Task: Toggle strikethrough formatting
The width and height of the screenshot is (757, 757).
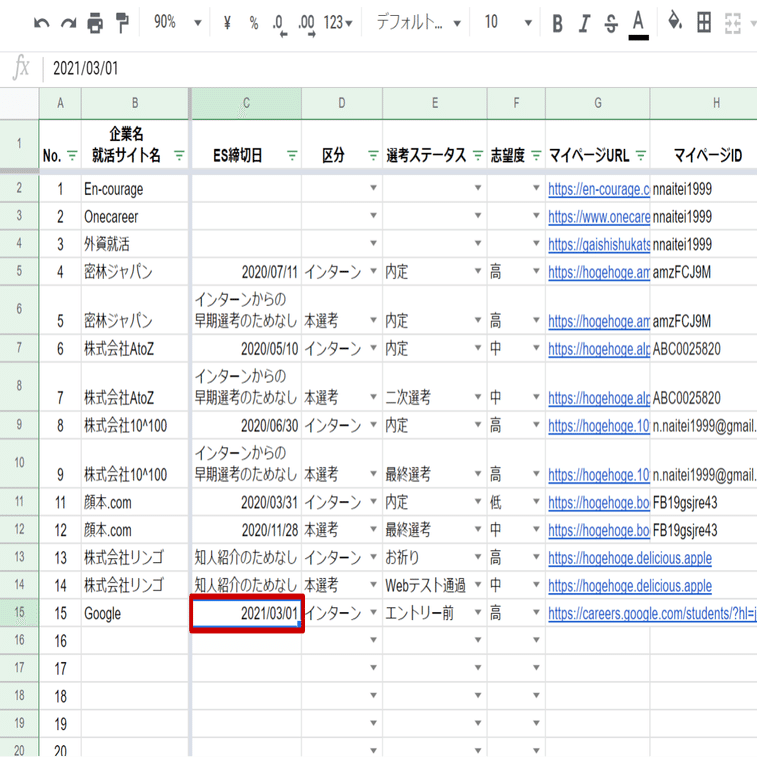Action: 611,23
